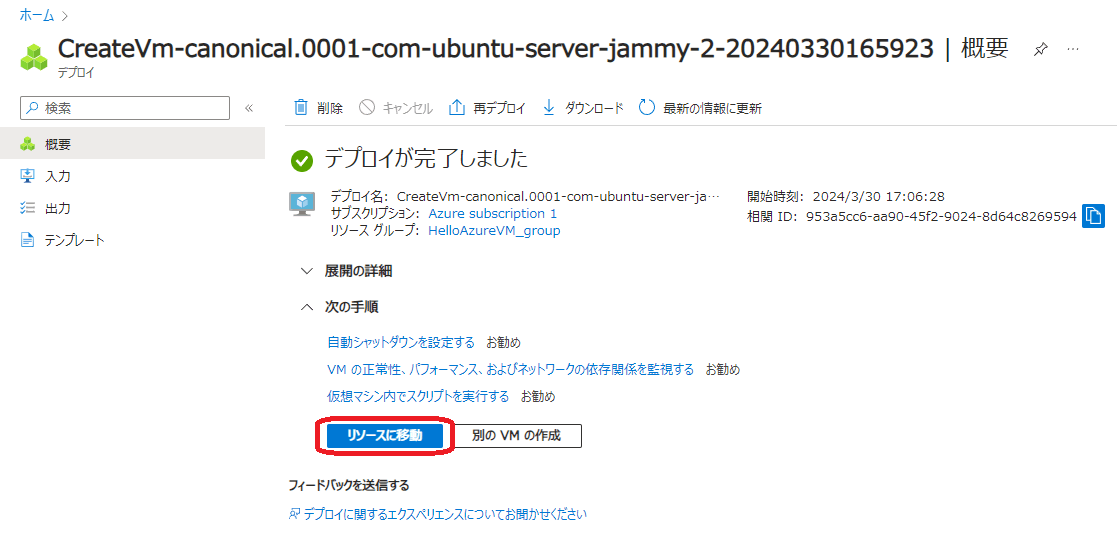Open the more options ellipsis menu
Screen dimensions: 1117x534
(1073, 49)
